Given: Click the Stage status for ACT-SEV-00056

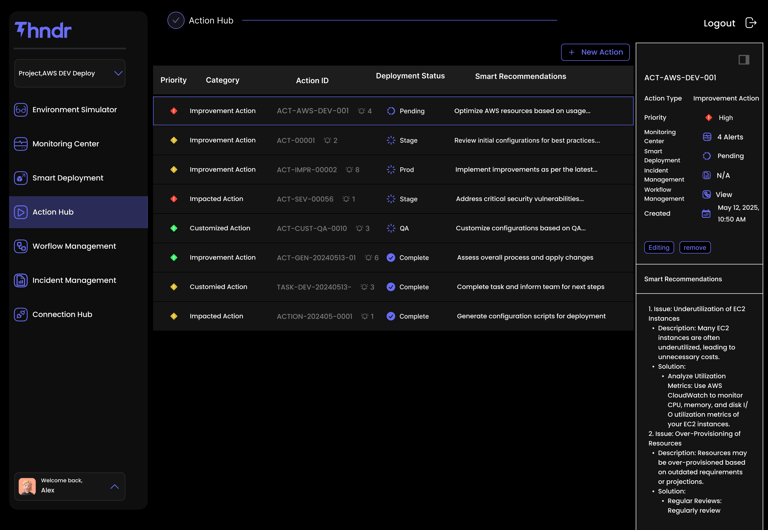Looking at the screenshot, I should pos(408,199).
